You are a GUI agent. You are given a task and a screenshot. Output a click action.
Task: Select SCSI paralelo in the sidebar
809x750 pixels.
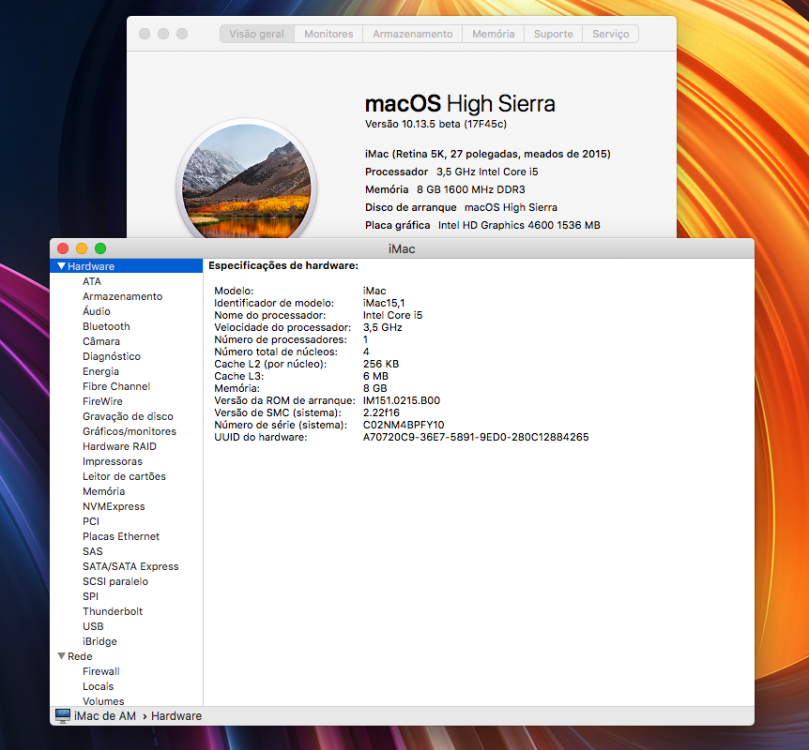(115, 581)
